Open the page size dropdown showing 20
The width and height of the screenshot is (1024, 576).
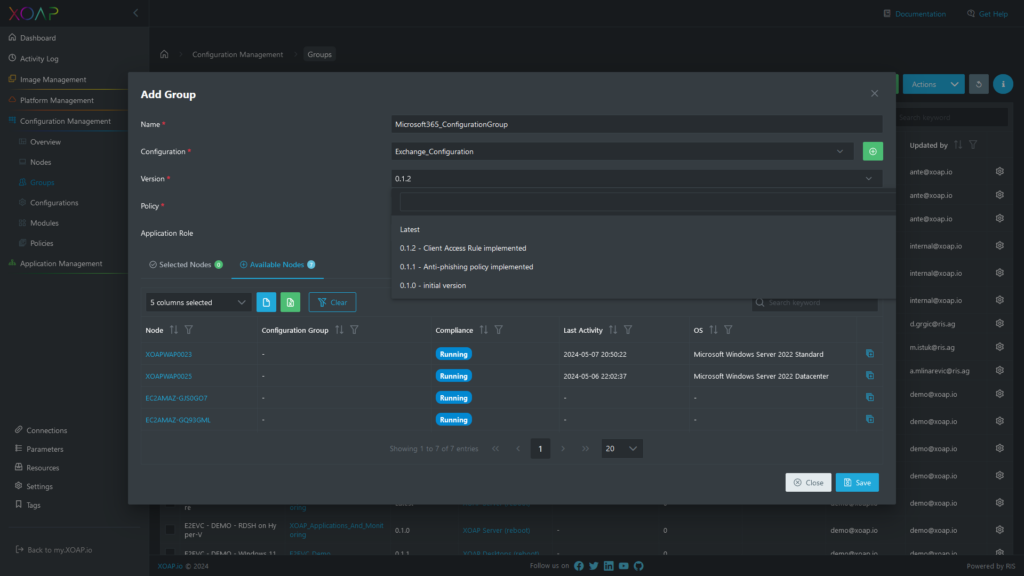tap(622, 449)
